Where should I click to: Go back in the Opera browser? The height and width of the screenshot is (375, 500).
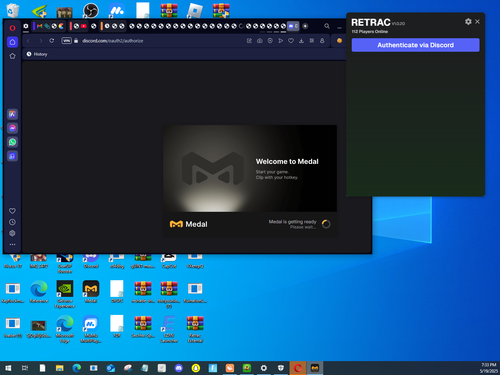(28, 41)
